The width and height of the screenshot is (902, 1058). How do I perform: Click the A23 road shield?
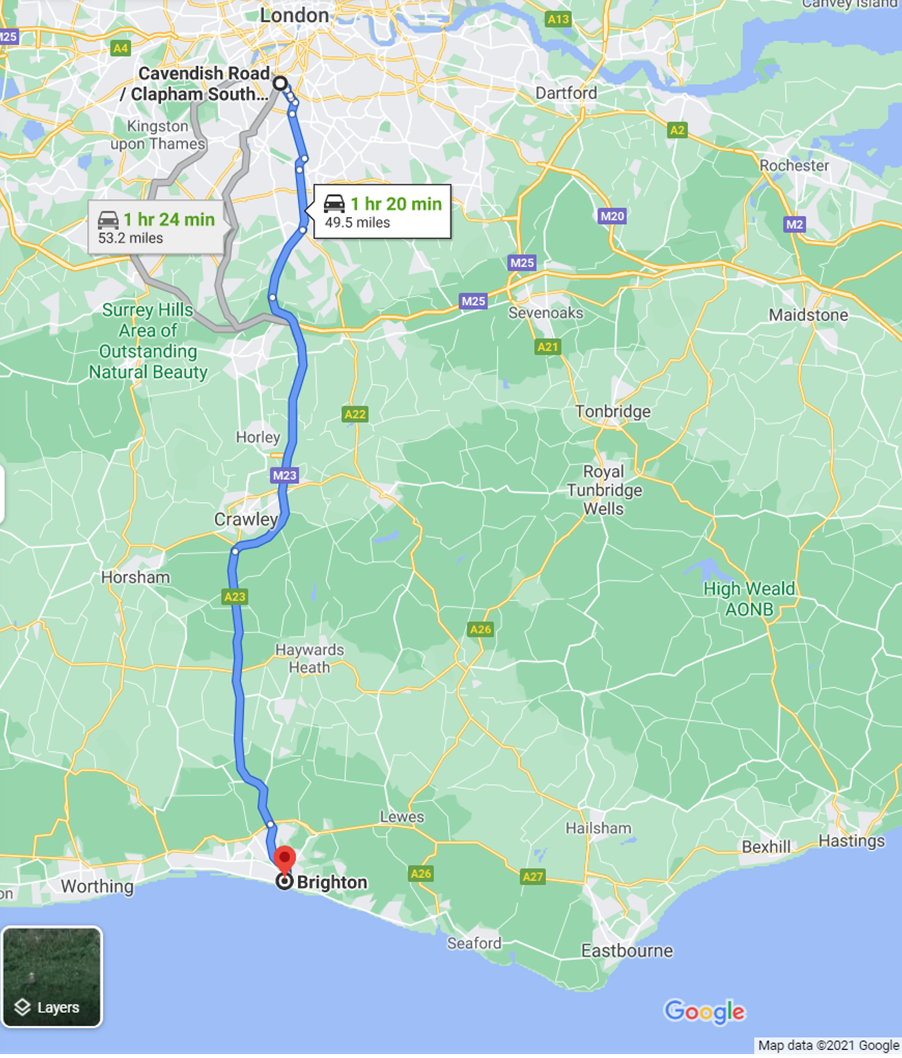click(235, 596)
